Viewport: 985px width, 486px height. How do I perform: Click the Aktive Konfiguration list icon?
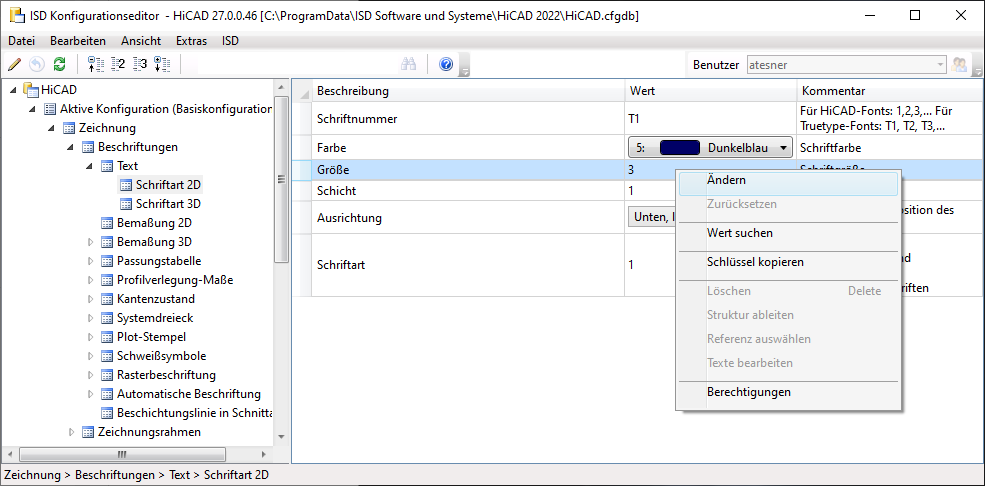click(x=50, y=109)
